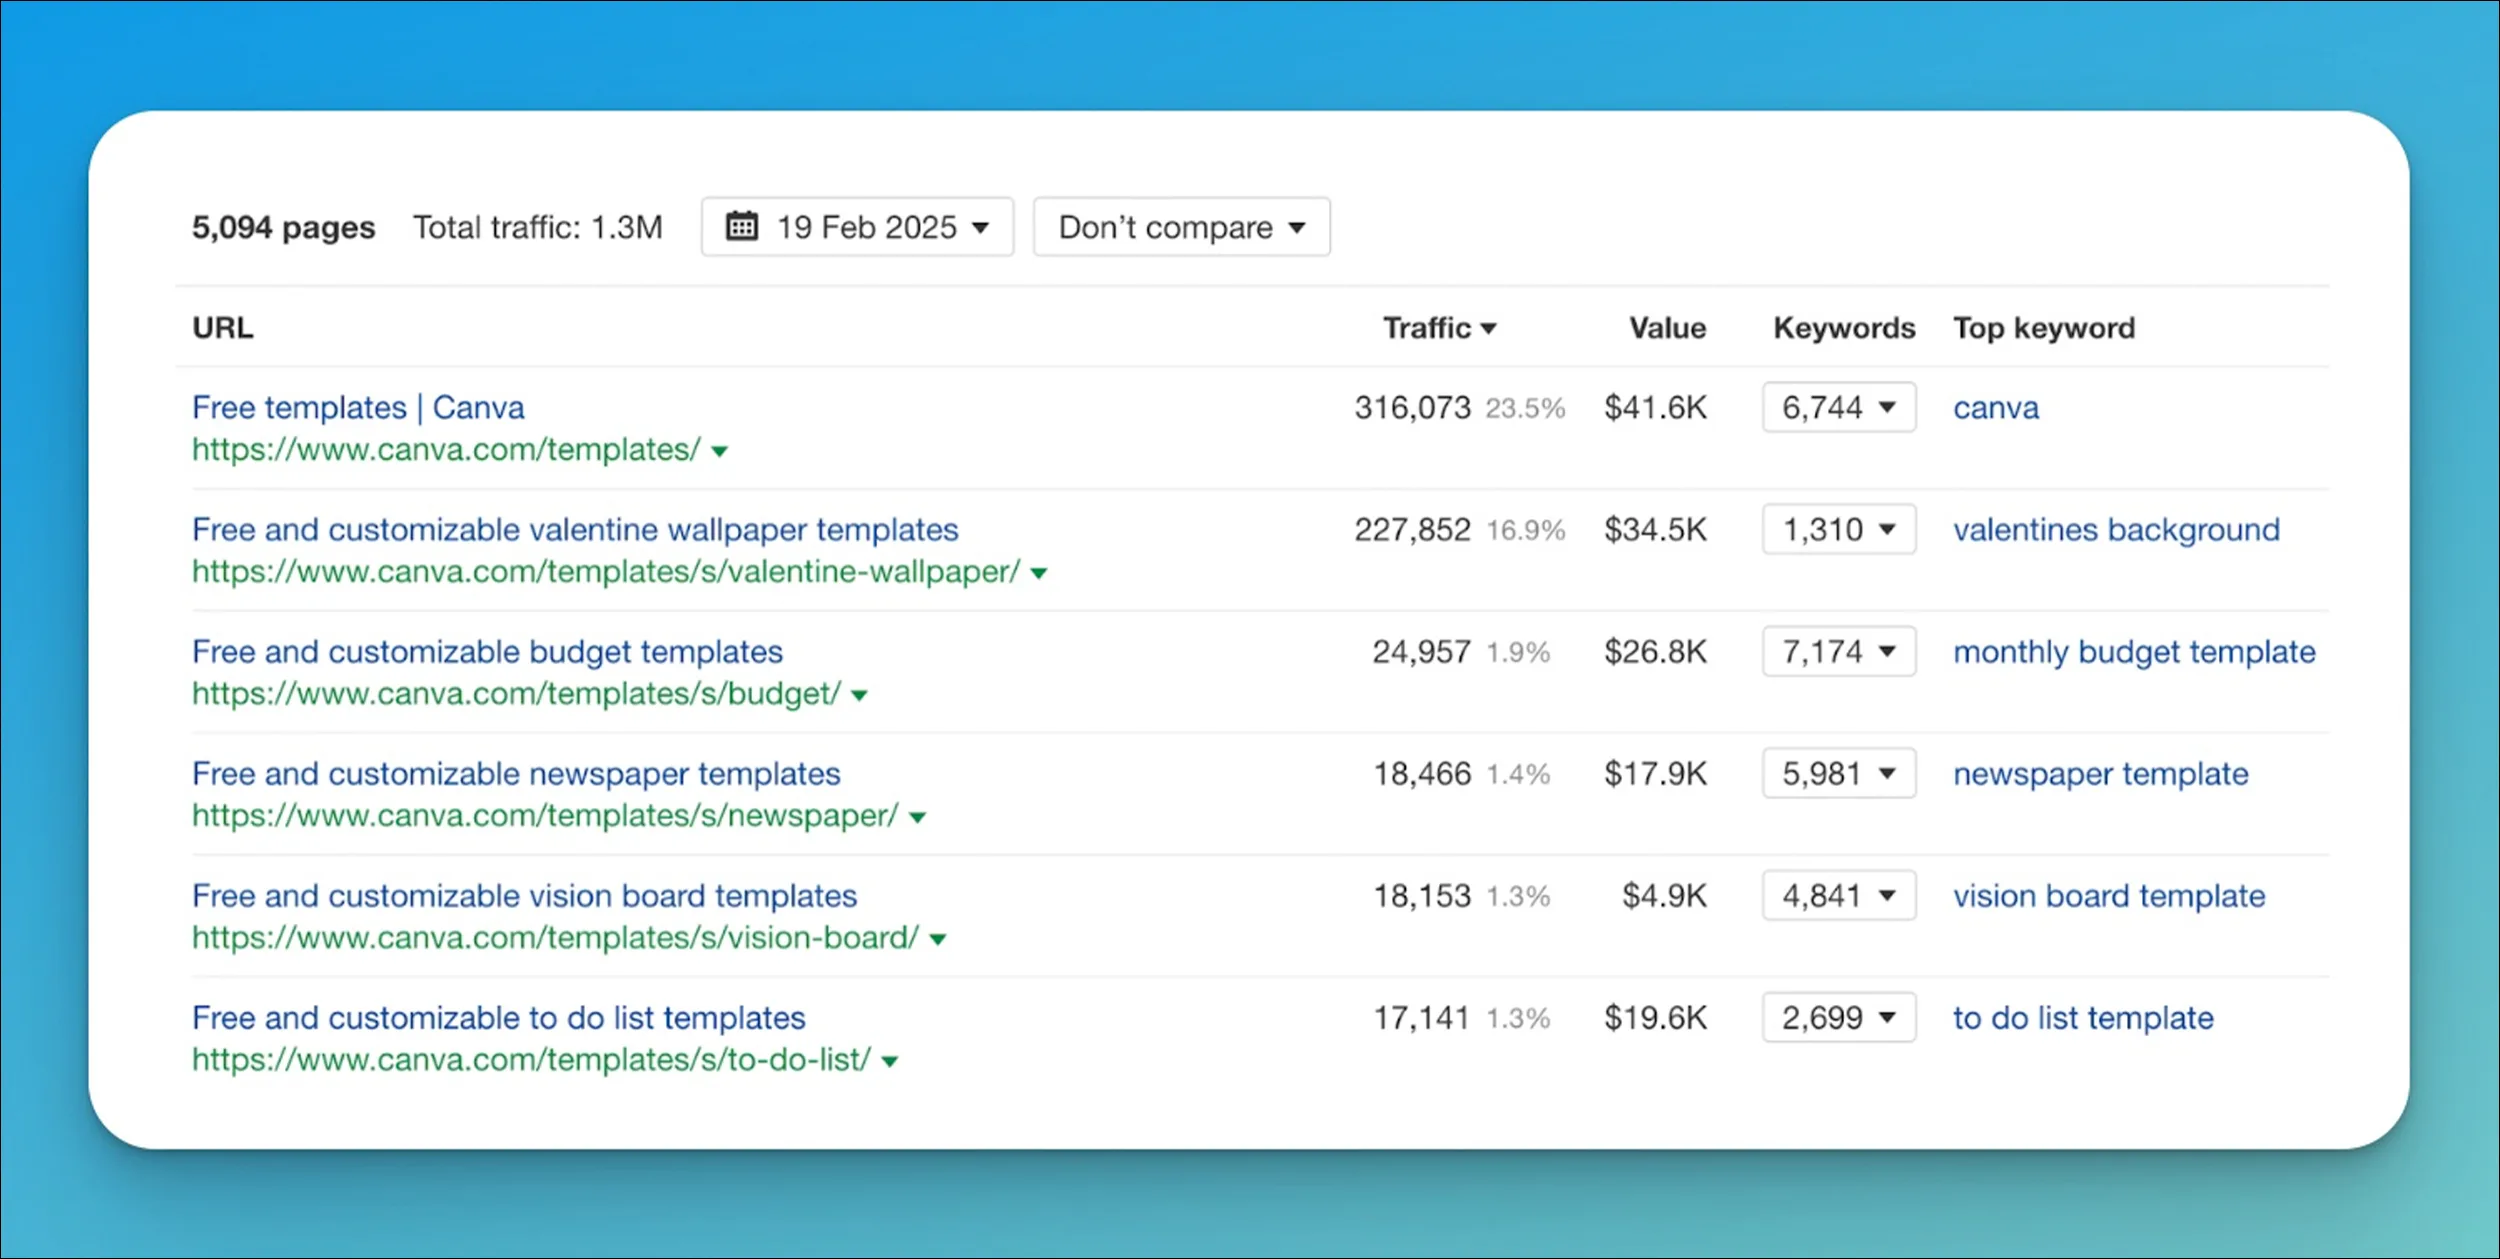The width and height of the screenshot is (2500, 1259).
Task: Open the Free templates | Canva page title
Action: click(358, 407)
